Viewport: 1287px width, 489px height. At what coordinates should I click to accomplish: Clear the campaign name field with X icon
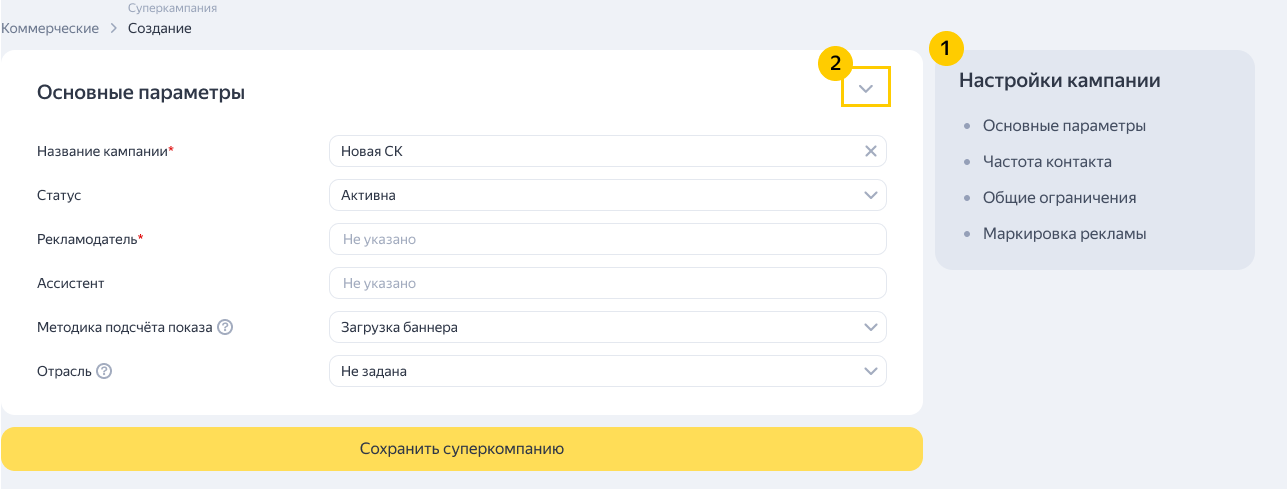tap(870, 151)
